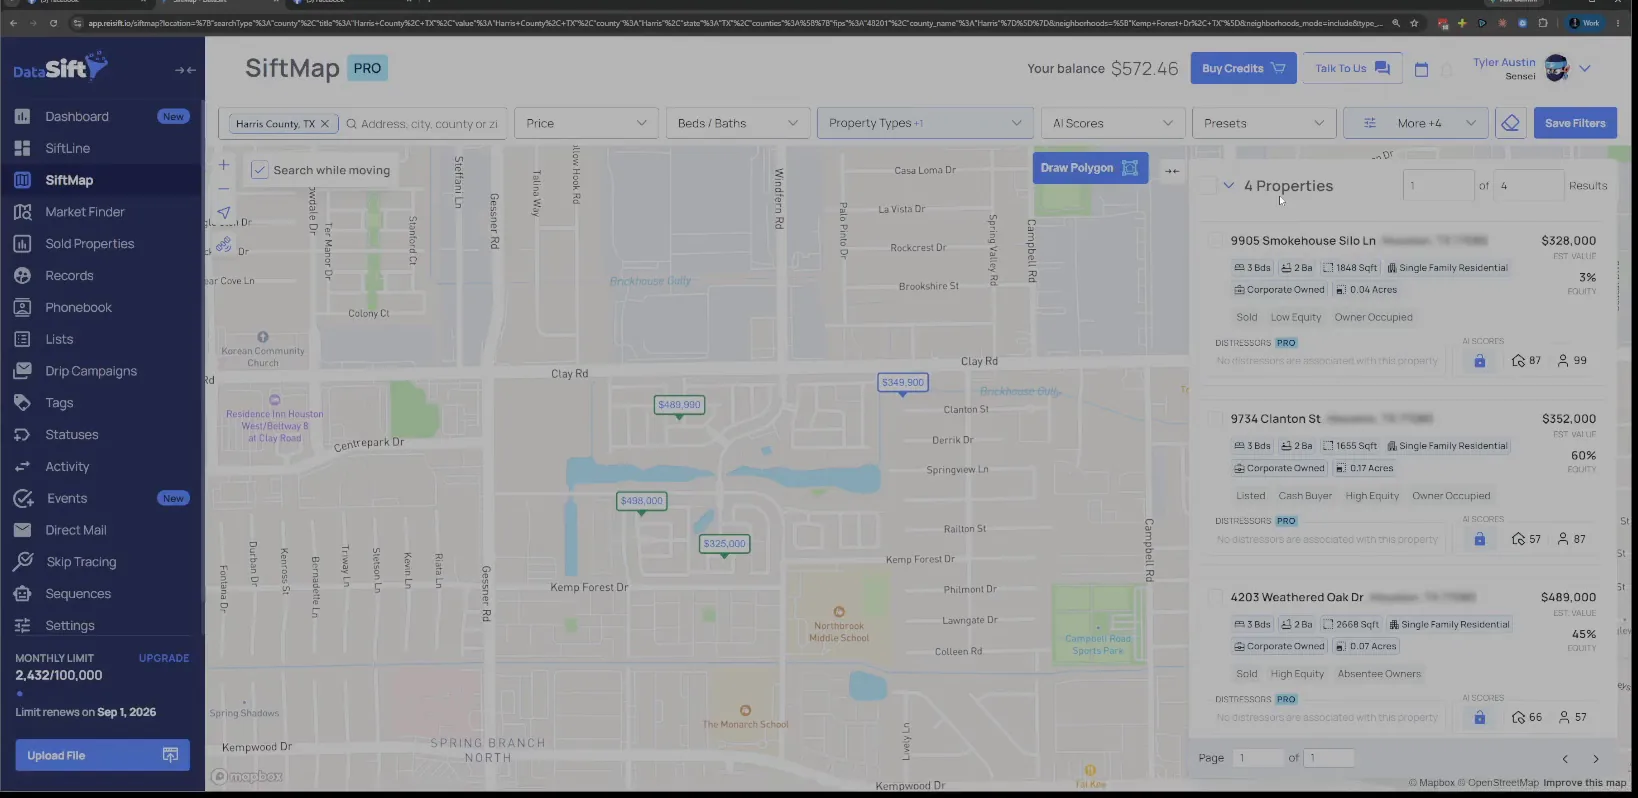Open Tyler Austin profile avatar

[x=1557, y=68]
